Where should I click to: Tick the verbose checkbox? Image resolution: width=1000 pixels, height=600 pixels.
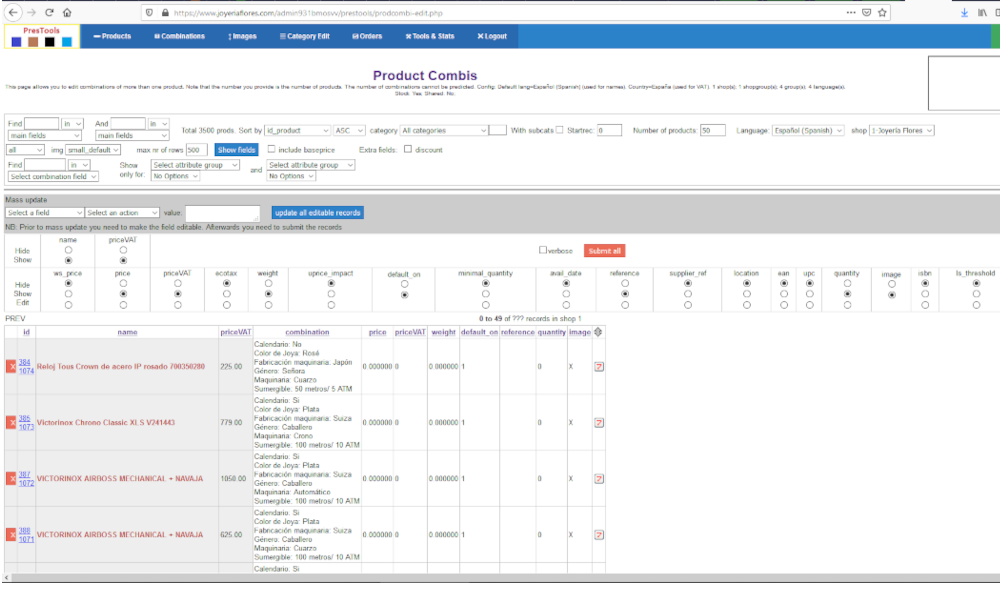[x=543, y=250]
